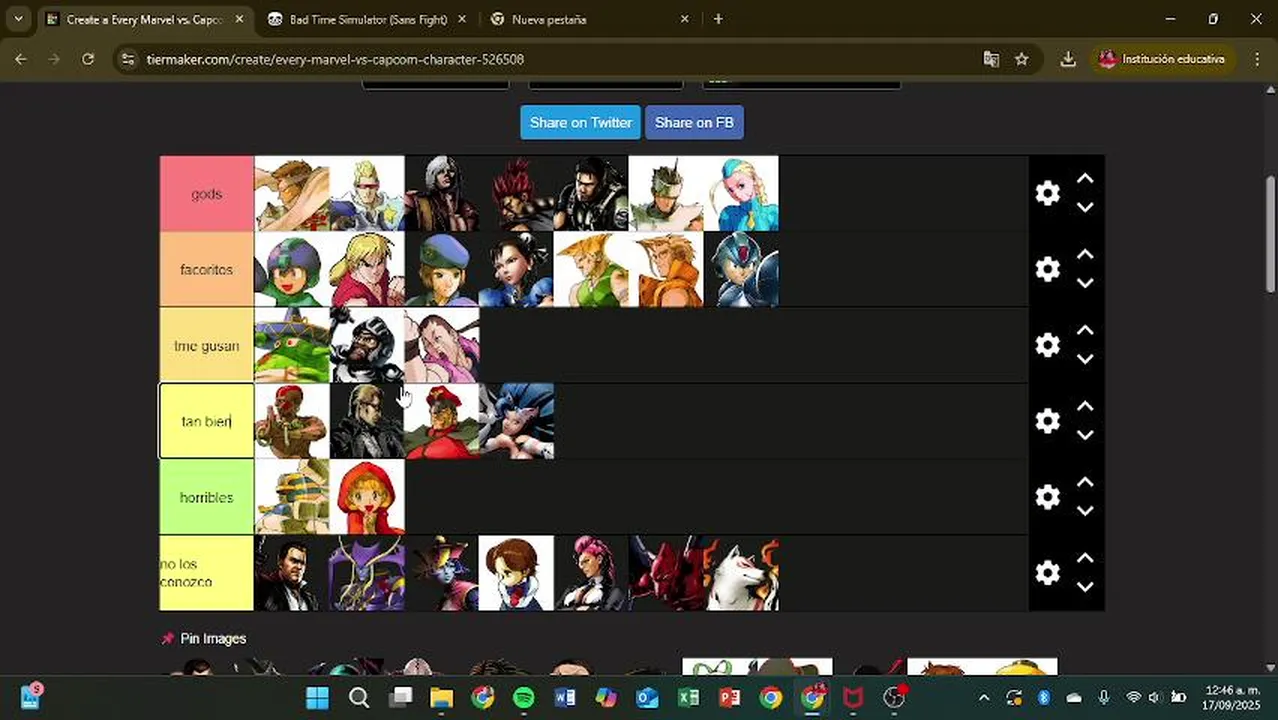Open Institución educativa profile menu

pyautogui.click(x=1163, y=59)
